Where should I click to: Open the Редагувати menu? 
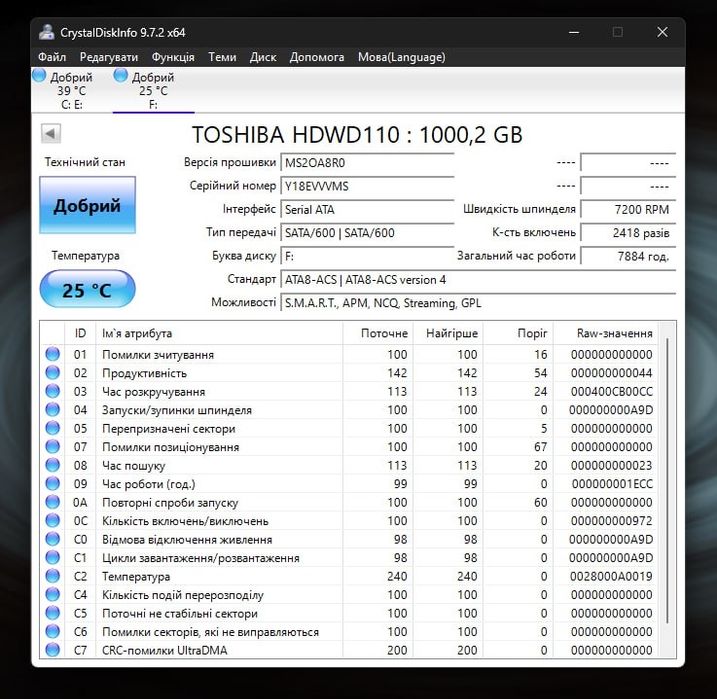109,57
